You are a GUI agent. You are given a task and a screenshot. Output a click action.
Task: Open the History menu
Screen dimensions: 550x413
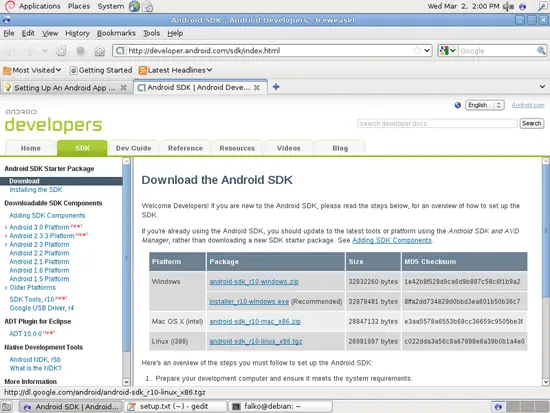(78, 33)
